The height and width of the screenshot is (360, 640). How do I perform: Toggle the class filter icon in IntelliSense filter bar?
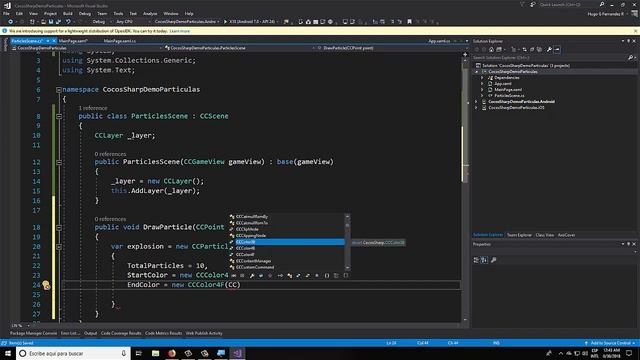tap(289, 276)
